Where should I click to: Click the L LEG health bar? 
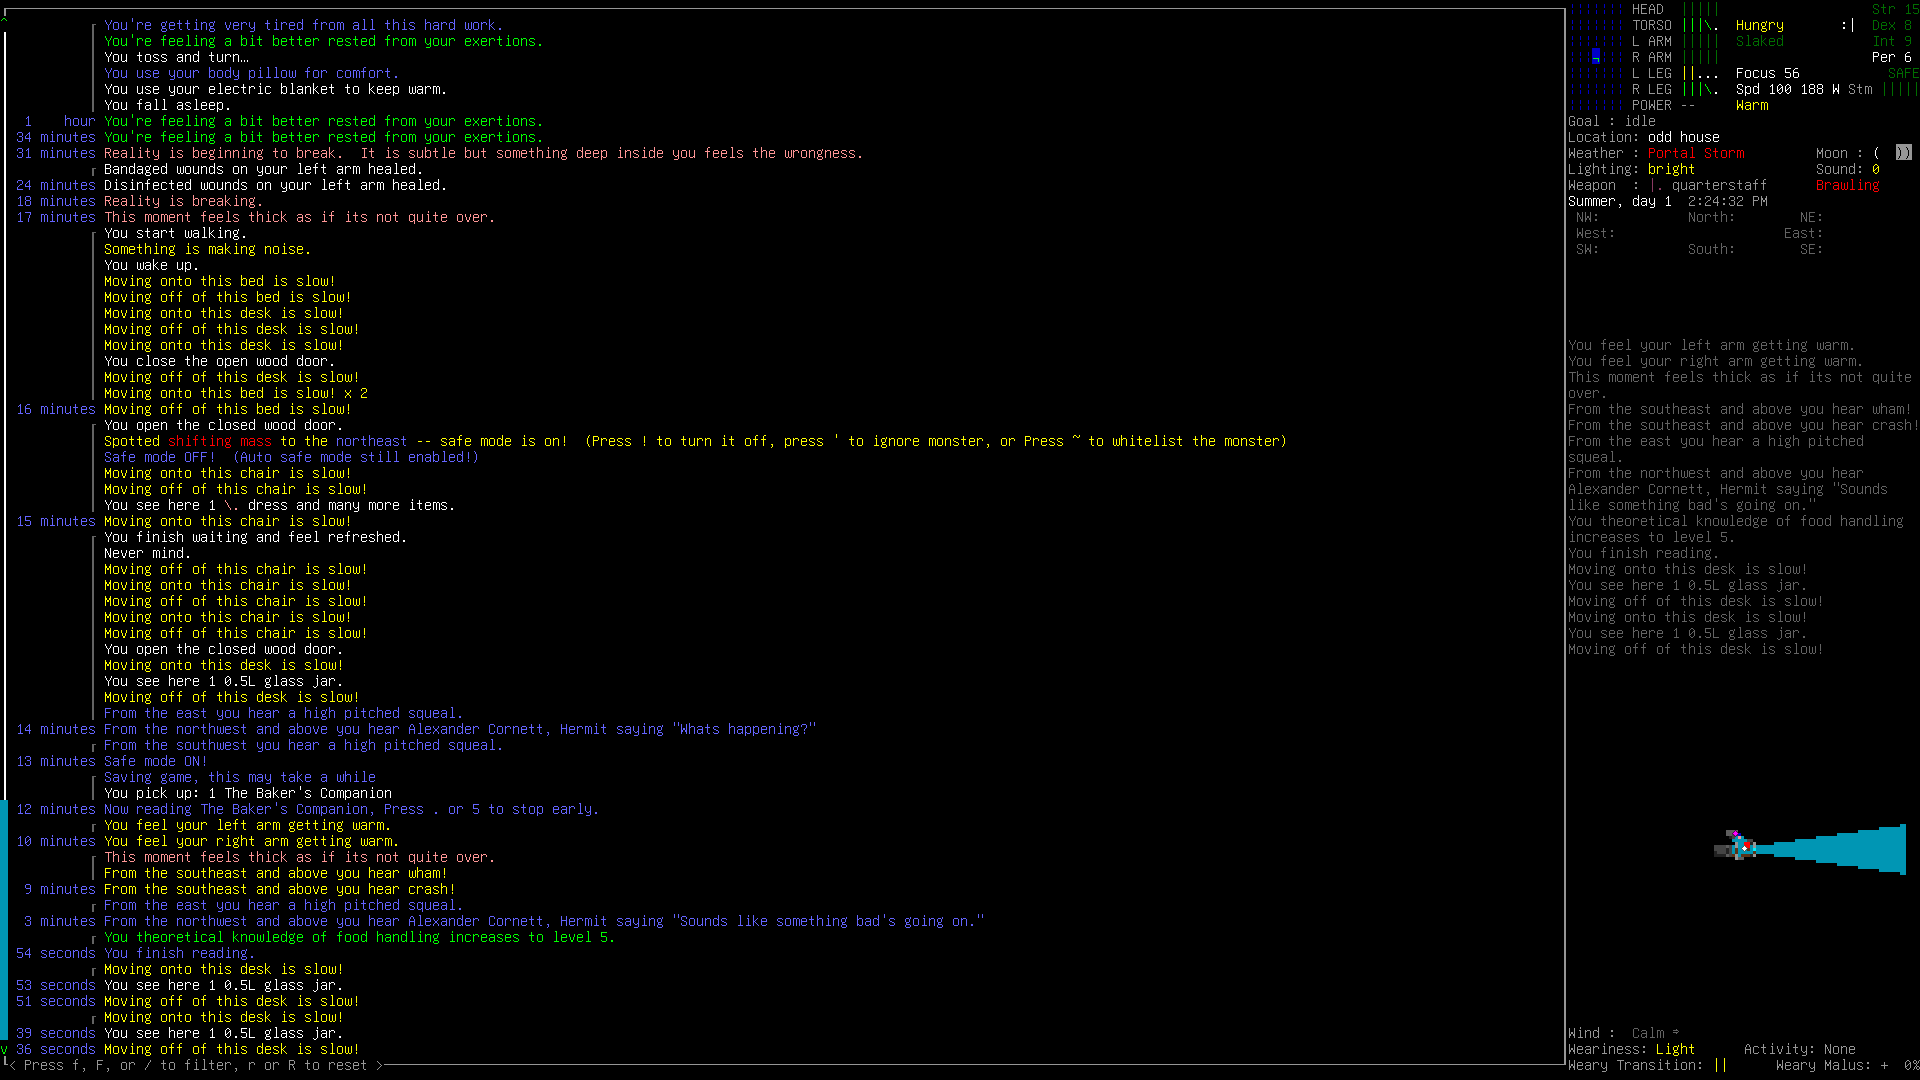[x=1700, y=73]
